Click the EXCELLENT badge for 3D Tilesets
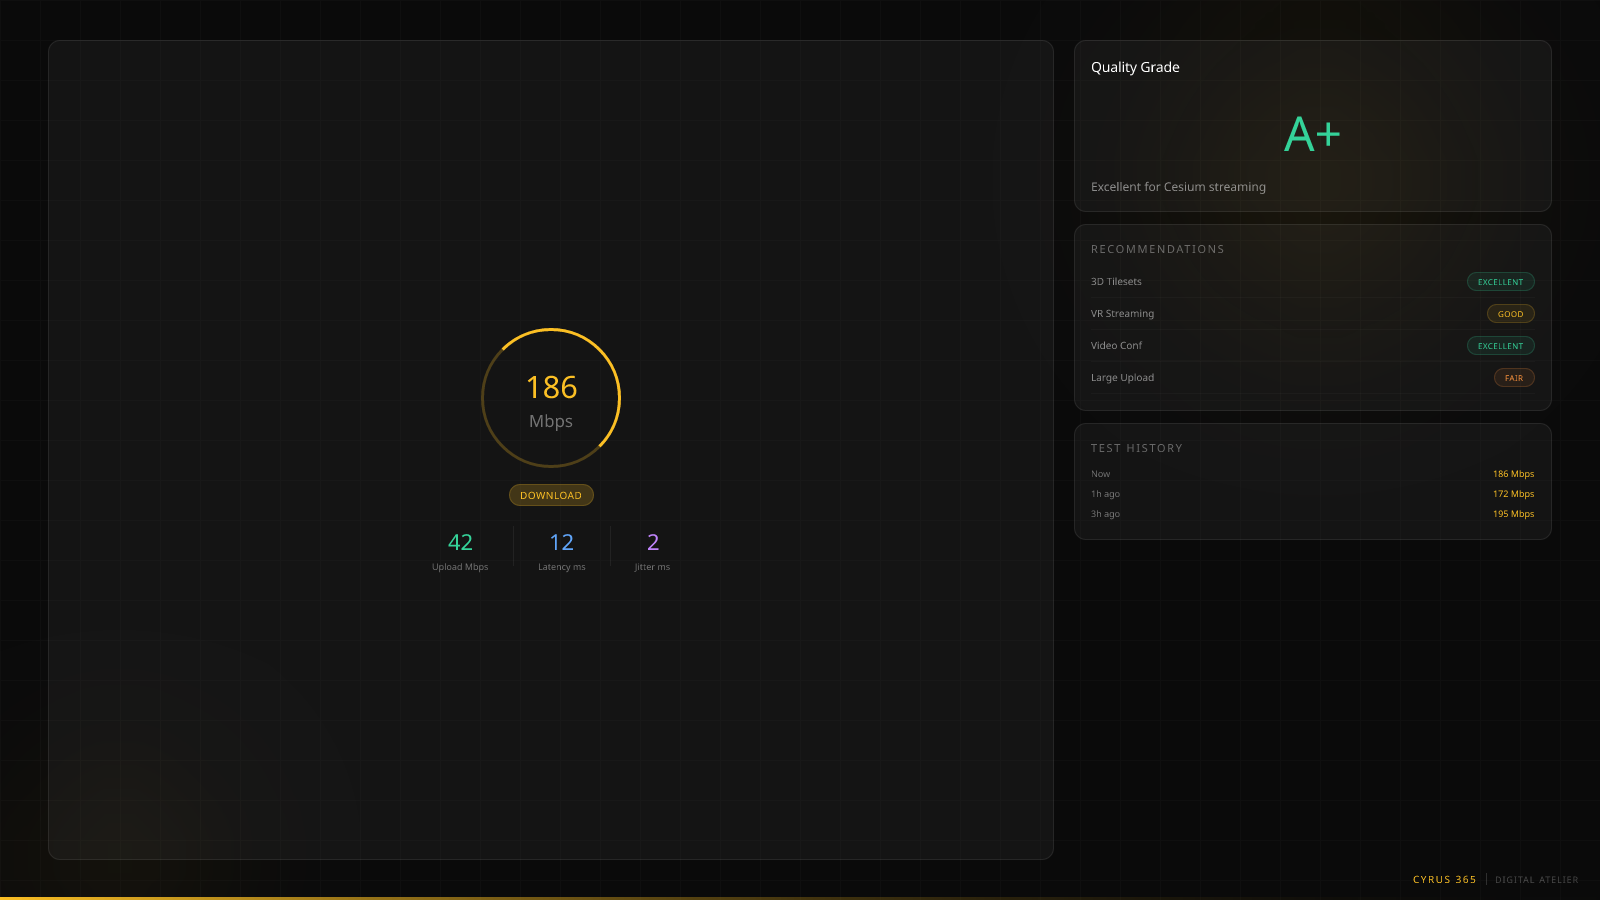 pos(1500,282)
